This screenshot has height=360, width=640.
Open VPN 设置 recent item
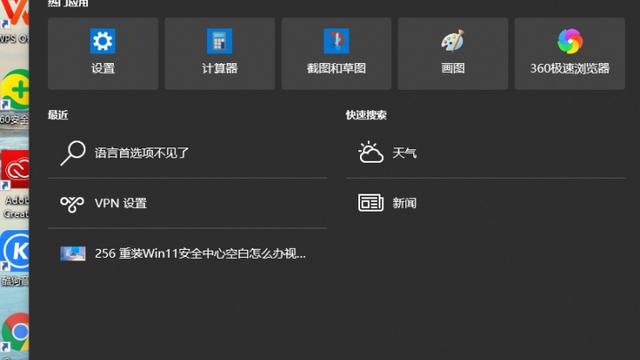click(188, 203)
